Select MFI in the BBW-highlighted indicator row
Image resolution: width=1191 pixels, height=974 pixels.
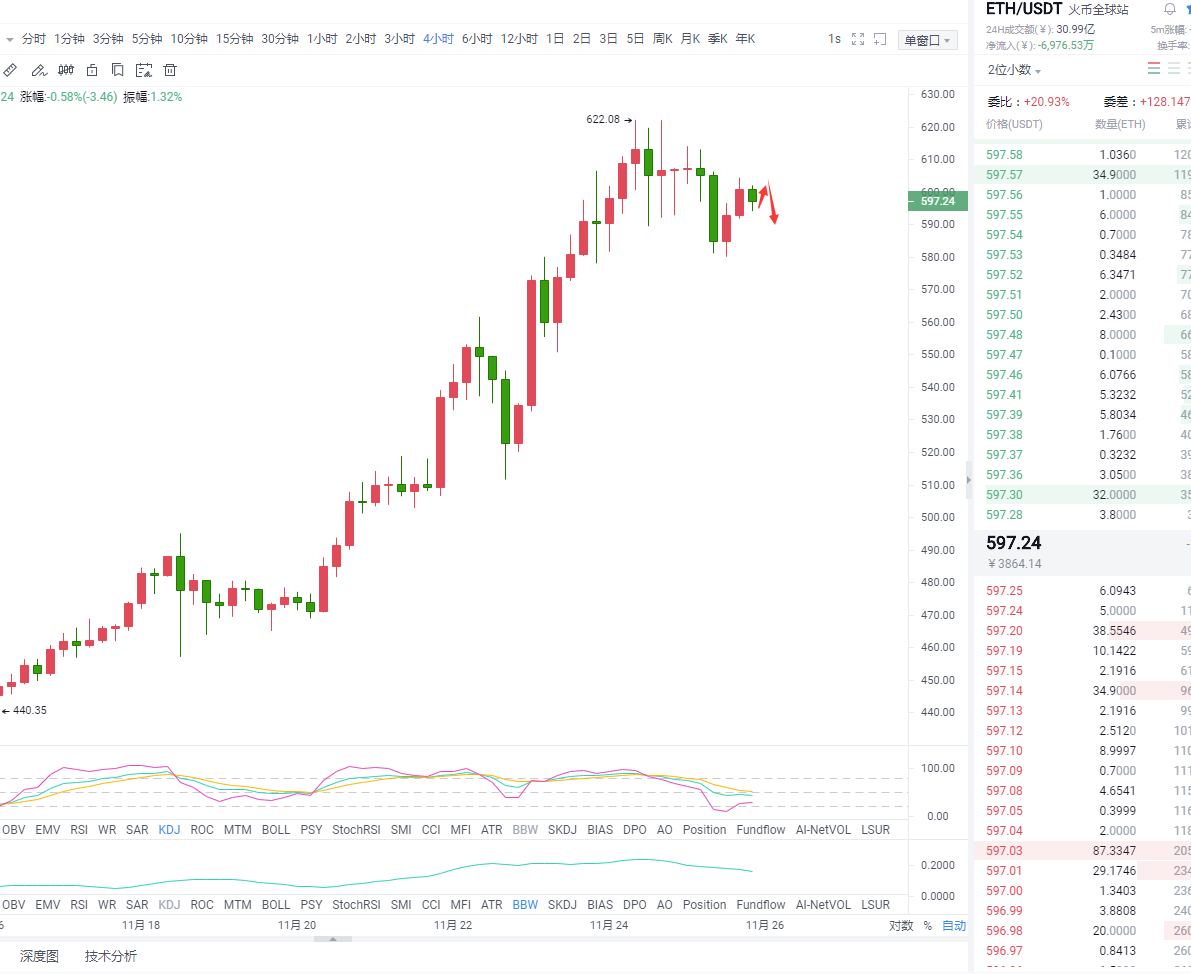point(460,905)
